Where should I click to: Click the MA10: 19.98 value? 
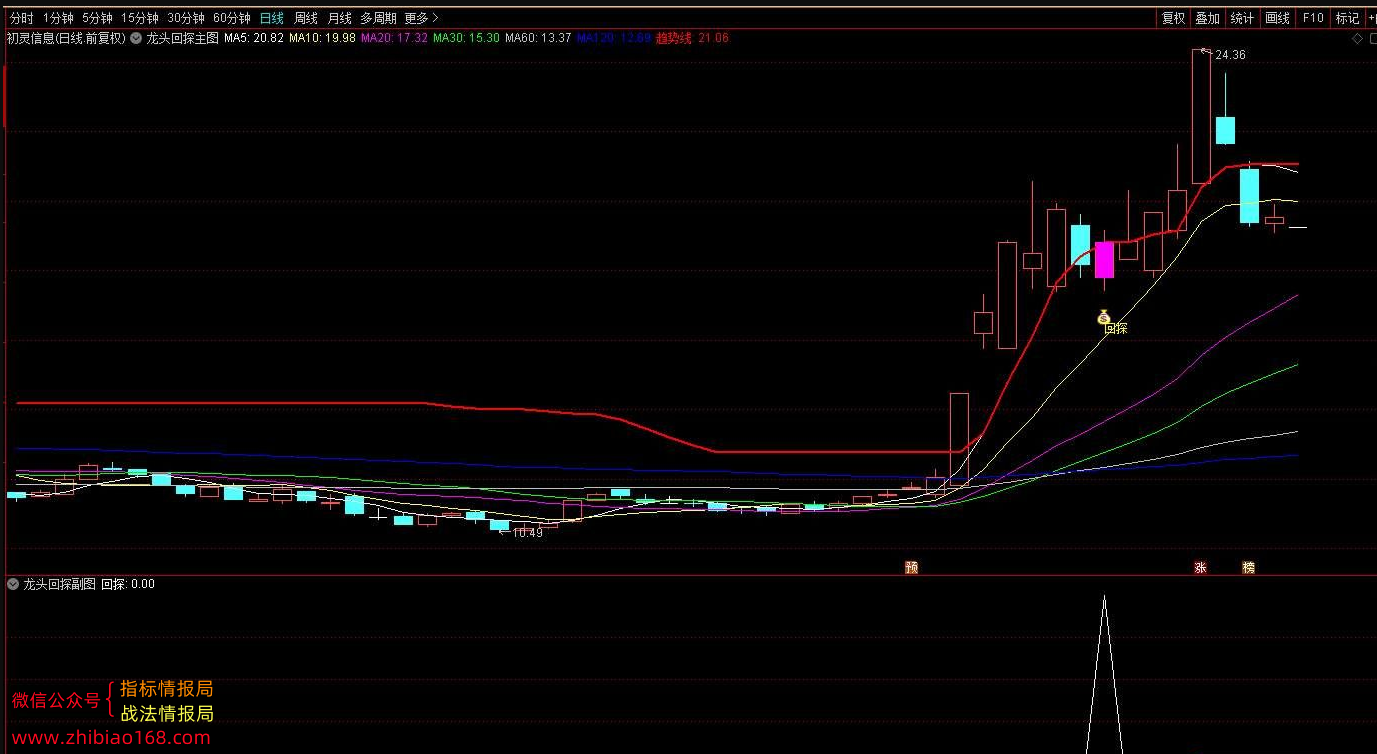pyautogui.click(x=322, y=38)
